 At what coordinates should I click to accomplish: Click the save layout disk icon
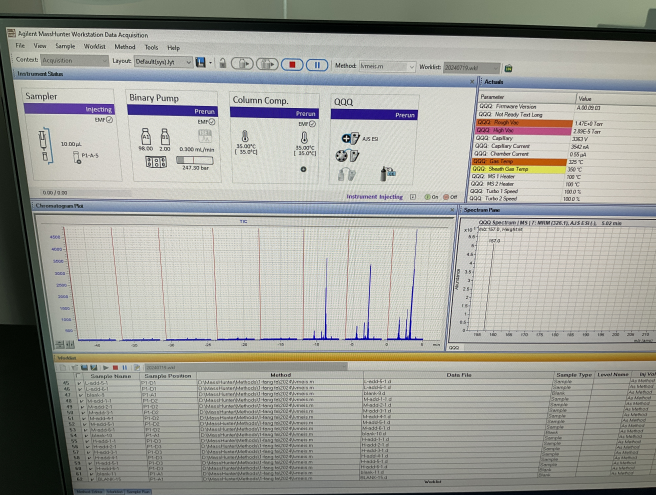[x=200, y=63]
